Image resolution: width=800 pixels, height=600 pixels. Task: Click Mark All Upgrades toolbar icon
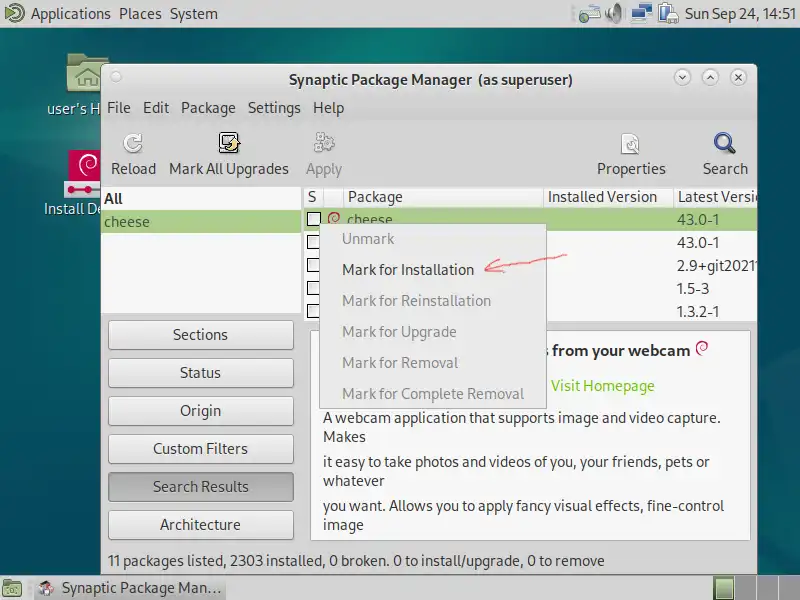(x=229, y=143)
